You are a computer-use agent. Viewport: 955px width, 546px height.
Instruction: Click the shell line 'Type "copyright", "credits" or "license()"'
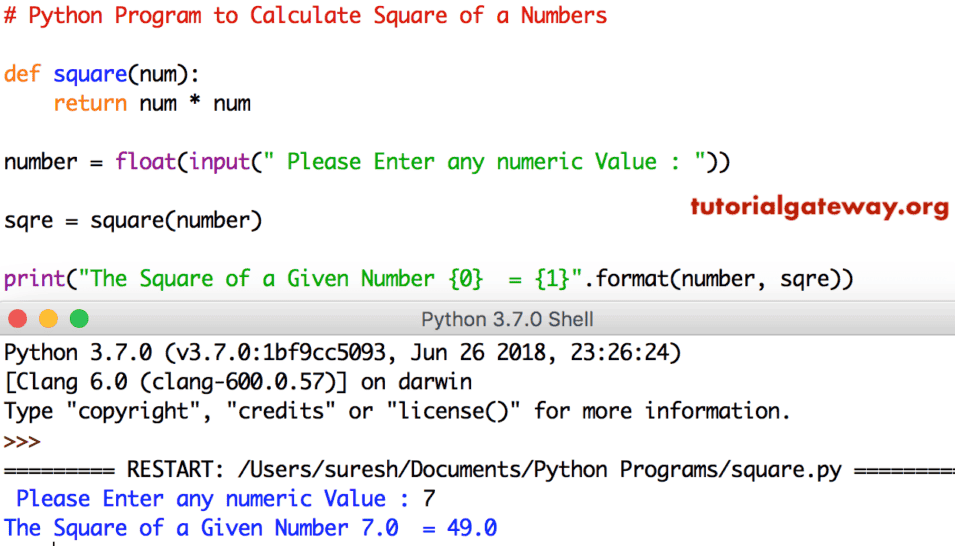[x=396, y=411]
